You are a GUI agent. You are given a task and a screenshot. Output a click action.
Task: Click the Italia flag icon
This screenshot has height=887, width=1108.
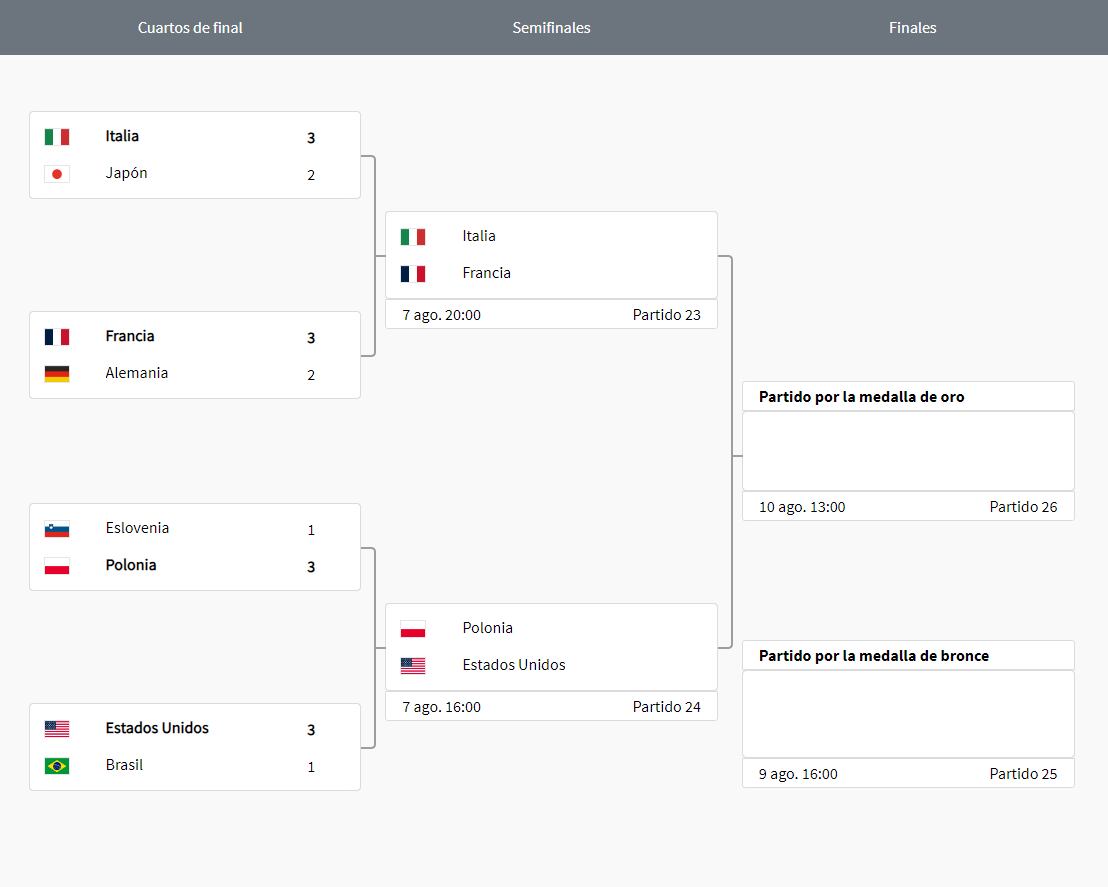pos(57,136)
